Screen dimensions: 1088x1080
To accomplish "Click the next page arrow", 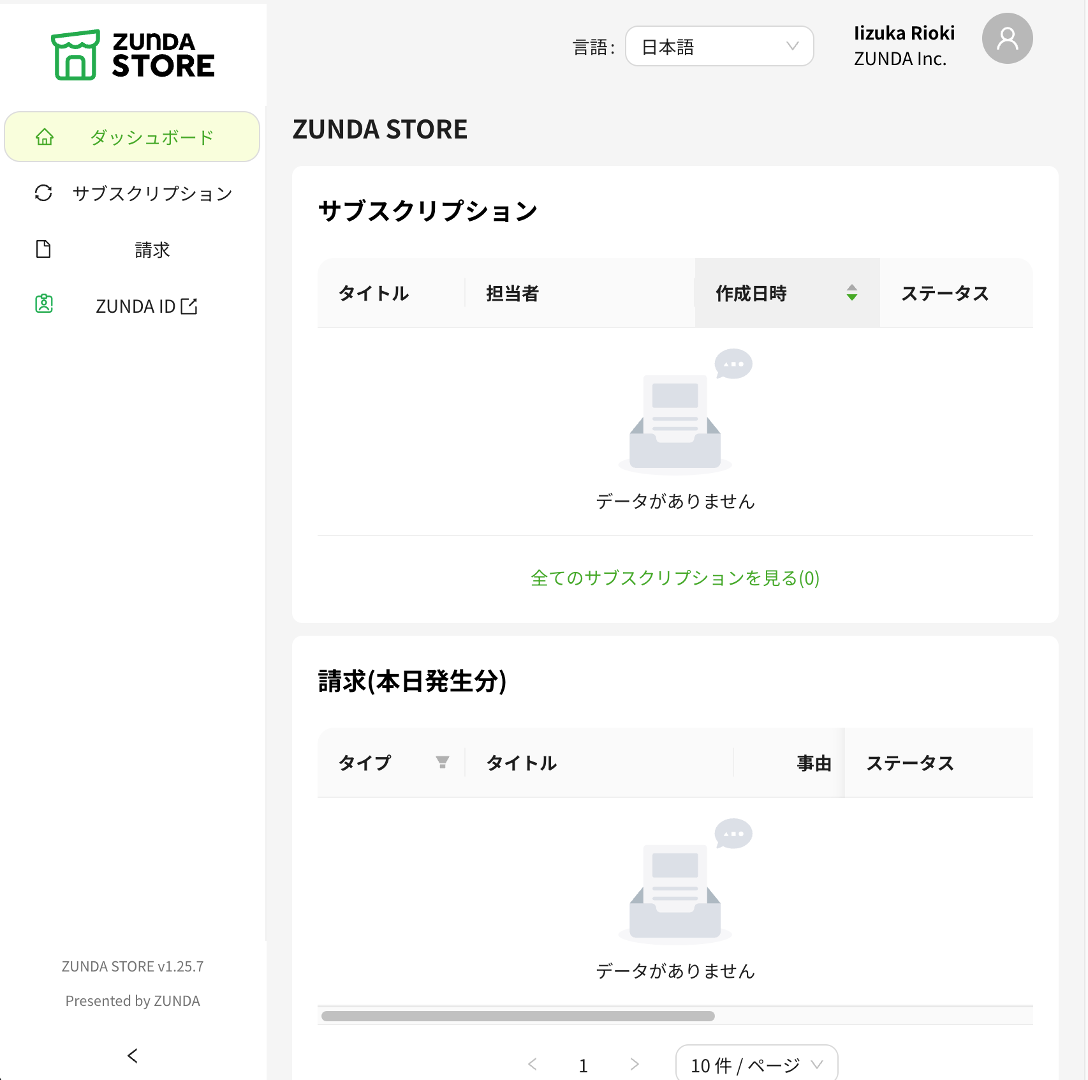I will tap(634, 1065).
